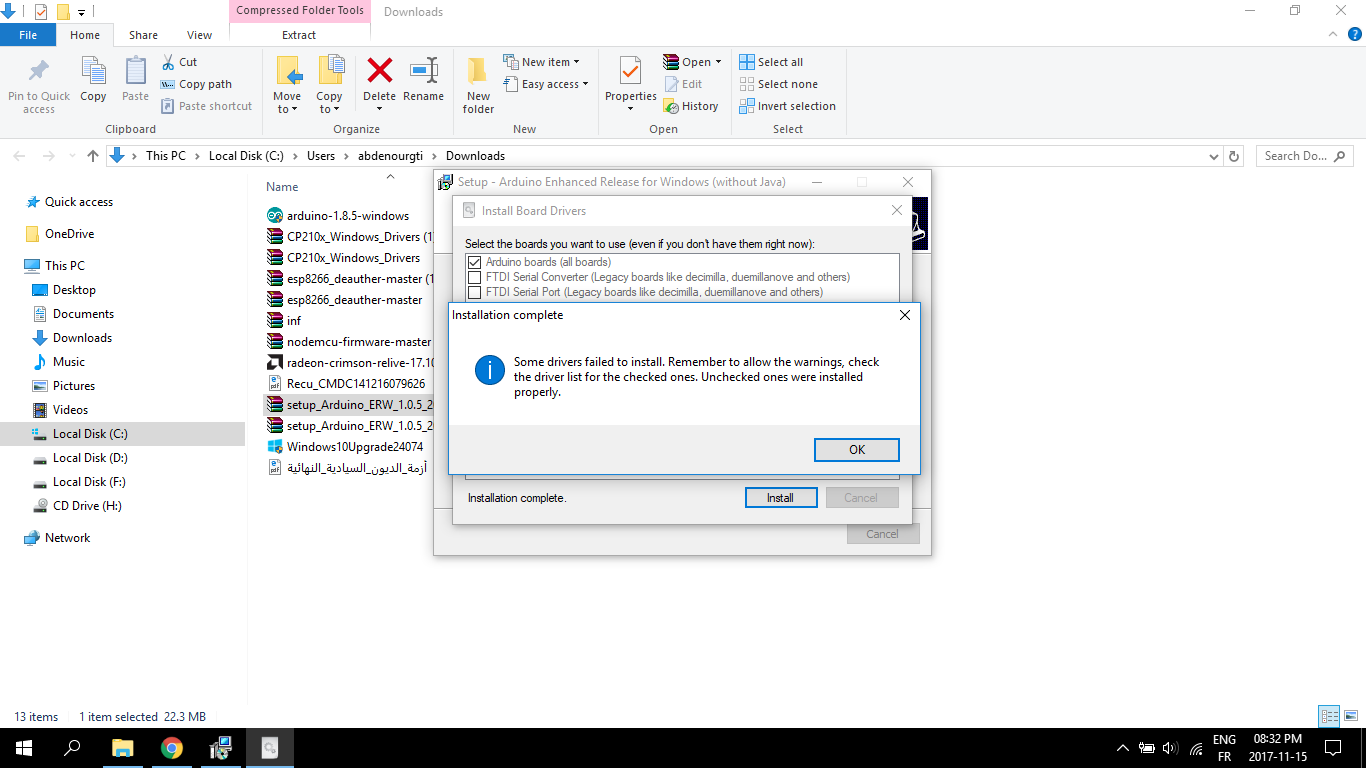
Task: Switch to the Share ribbon tab
Action: tap(143, 33)
